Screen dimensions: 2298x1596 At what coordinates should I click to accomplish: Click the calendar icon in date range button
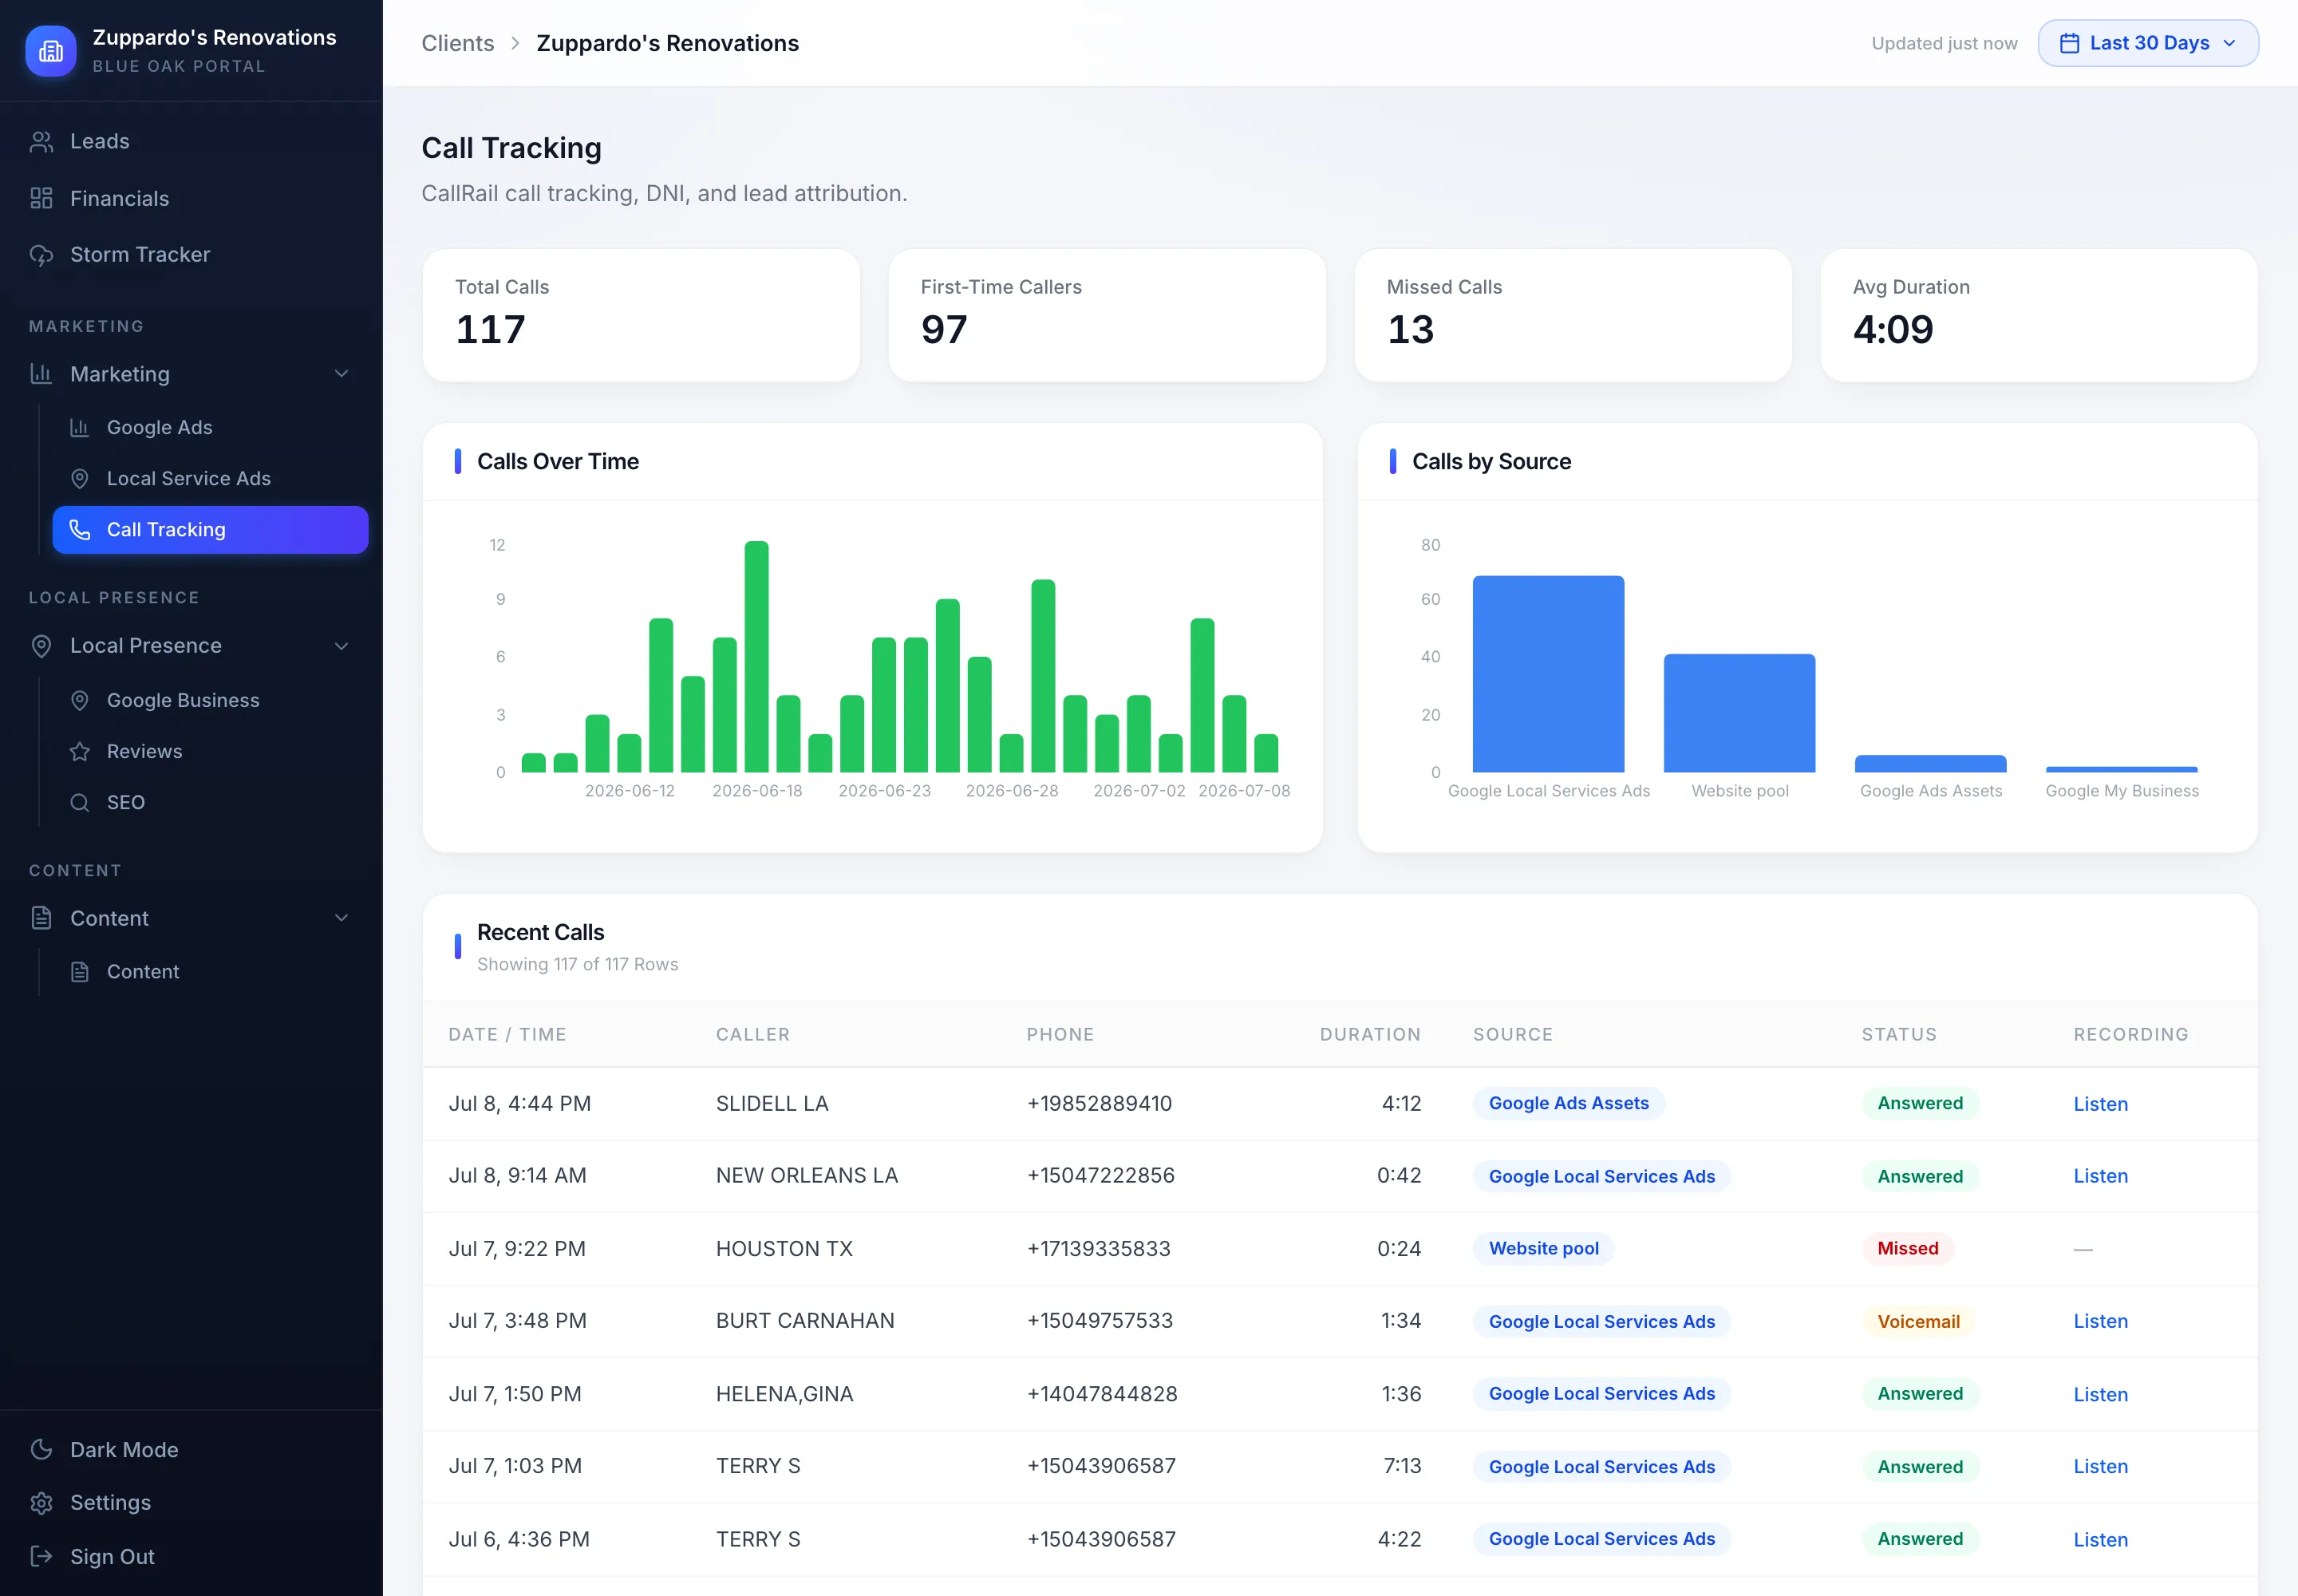tap(2069, 43)
